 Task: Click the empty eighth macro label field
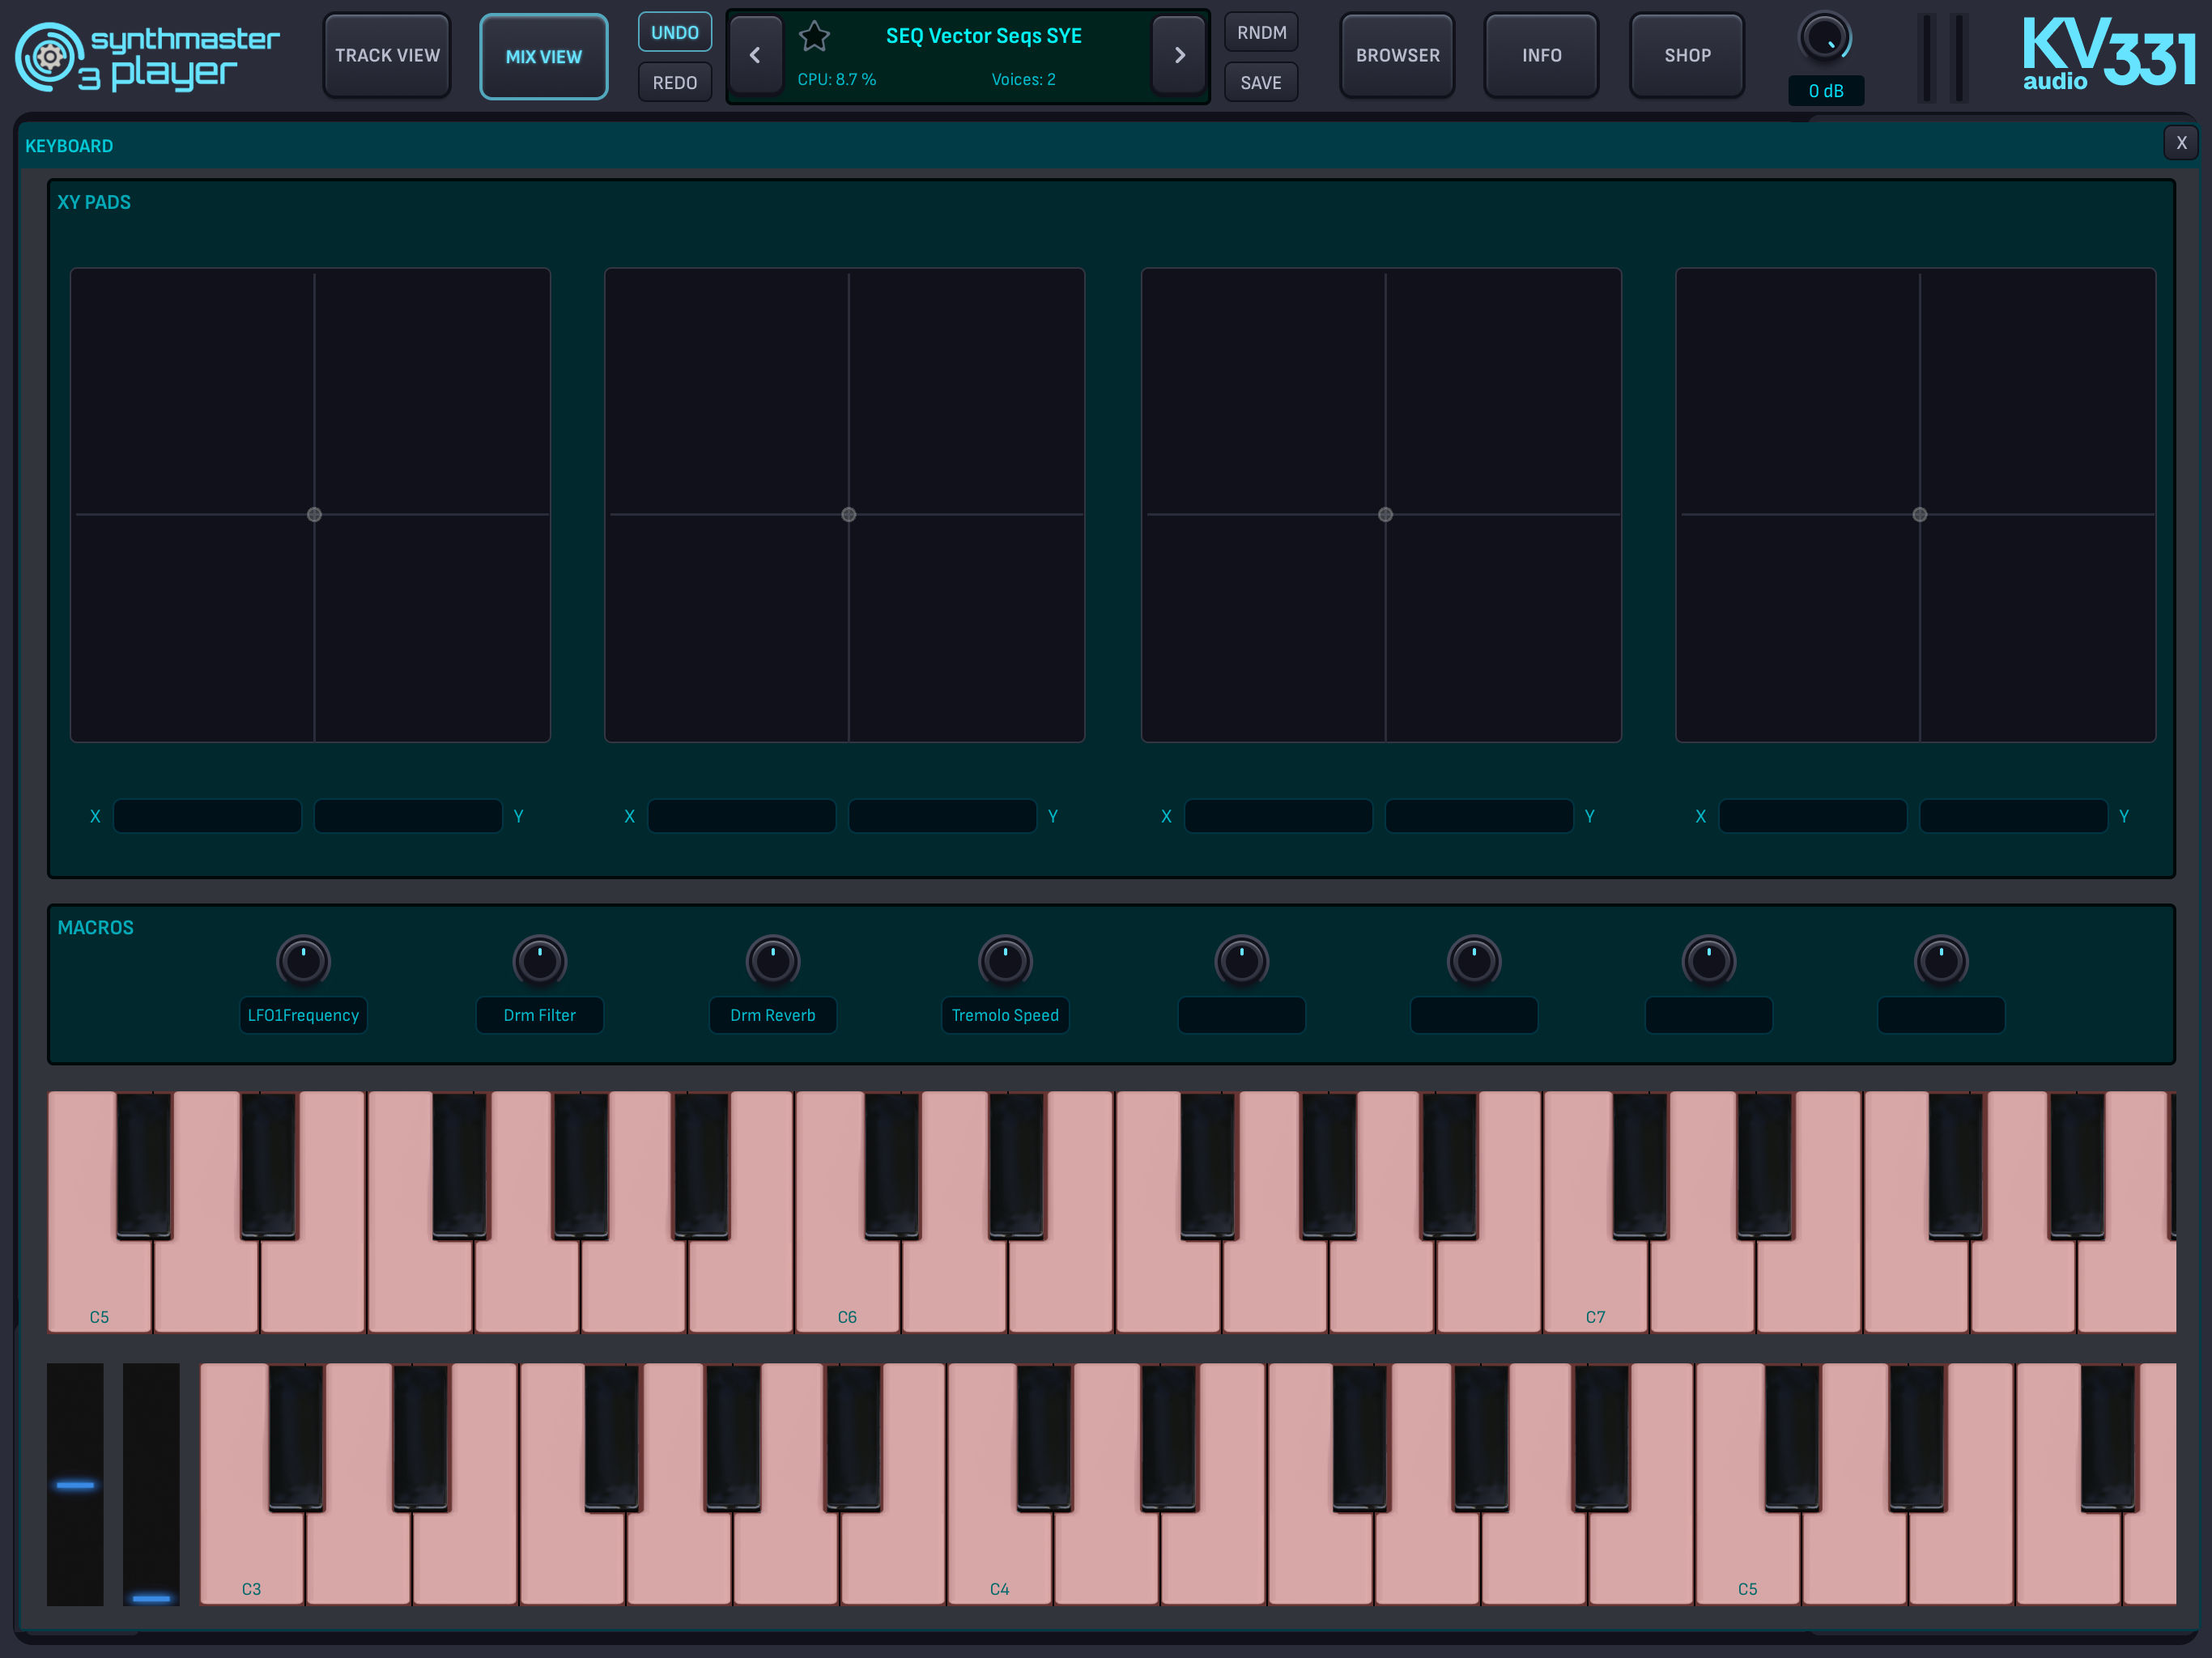pyautogui.click(x=1941, y=1015)
